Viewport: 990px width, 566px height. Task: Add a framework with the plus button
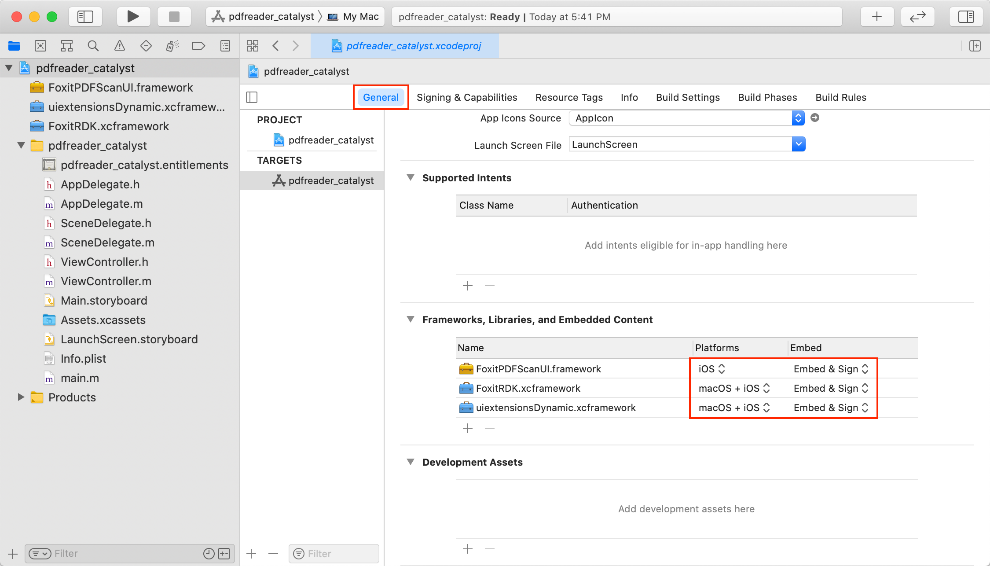pyautogui.click(x=467, y=428)
